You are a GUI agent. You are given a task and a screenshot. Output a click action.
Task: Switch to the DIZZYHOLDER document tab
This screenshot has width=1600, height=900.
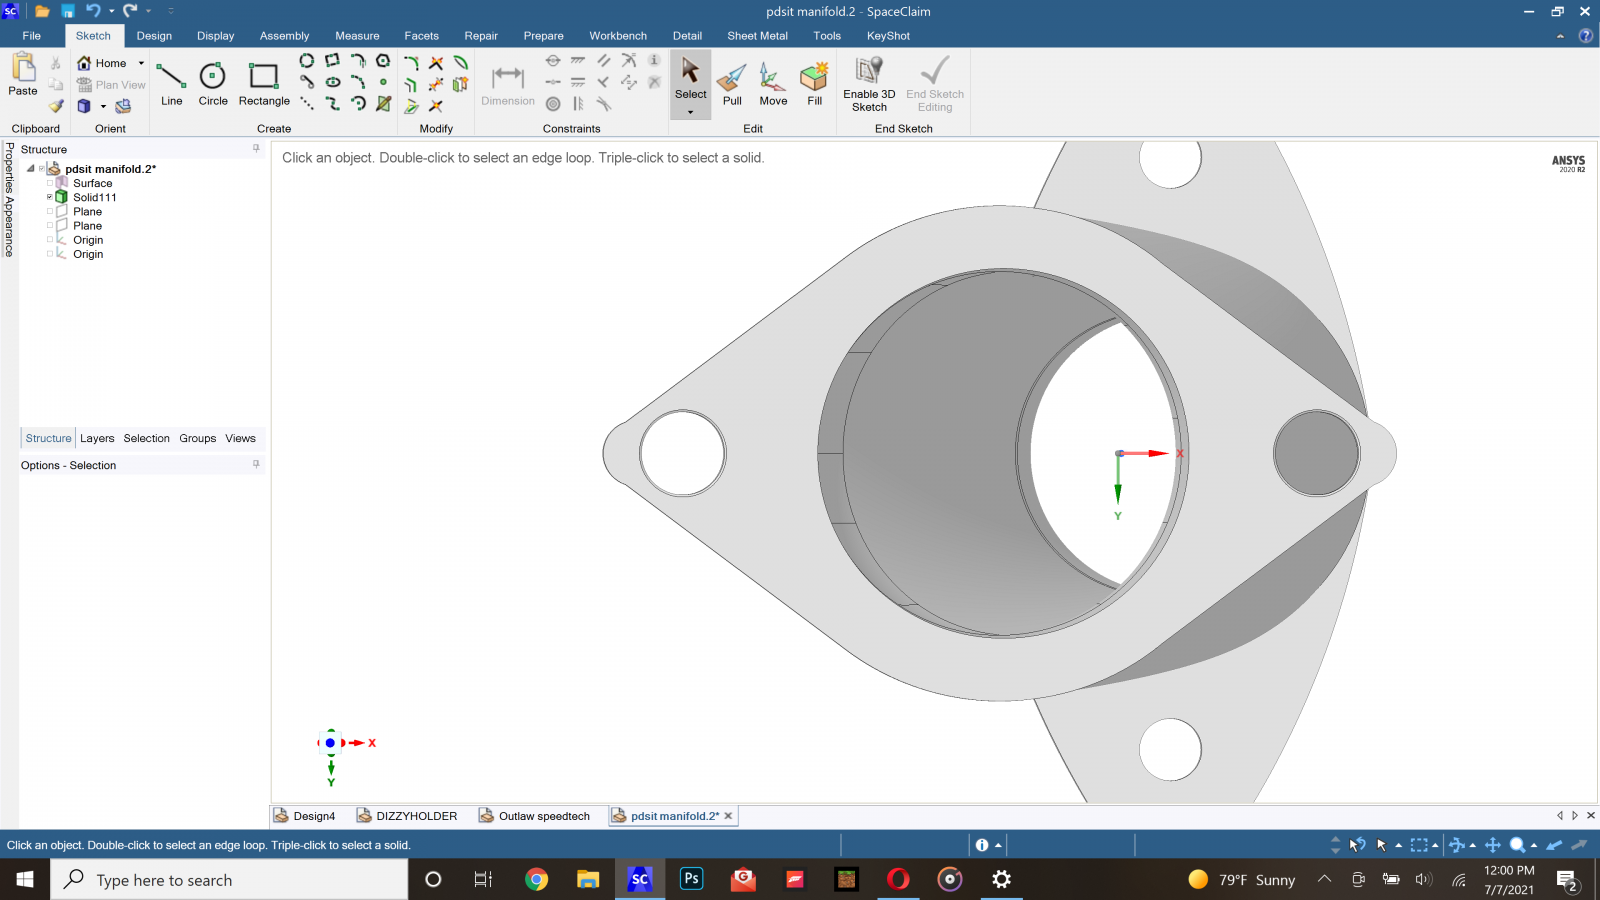[407, 816]
